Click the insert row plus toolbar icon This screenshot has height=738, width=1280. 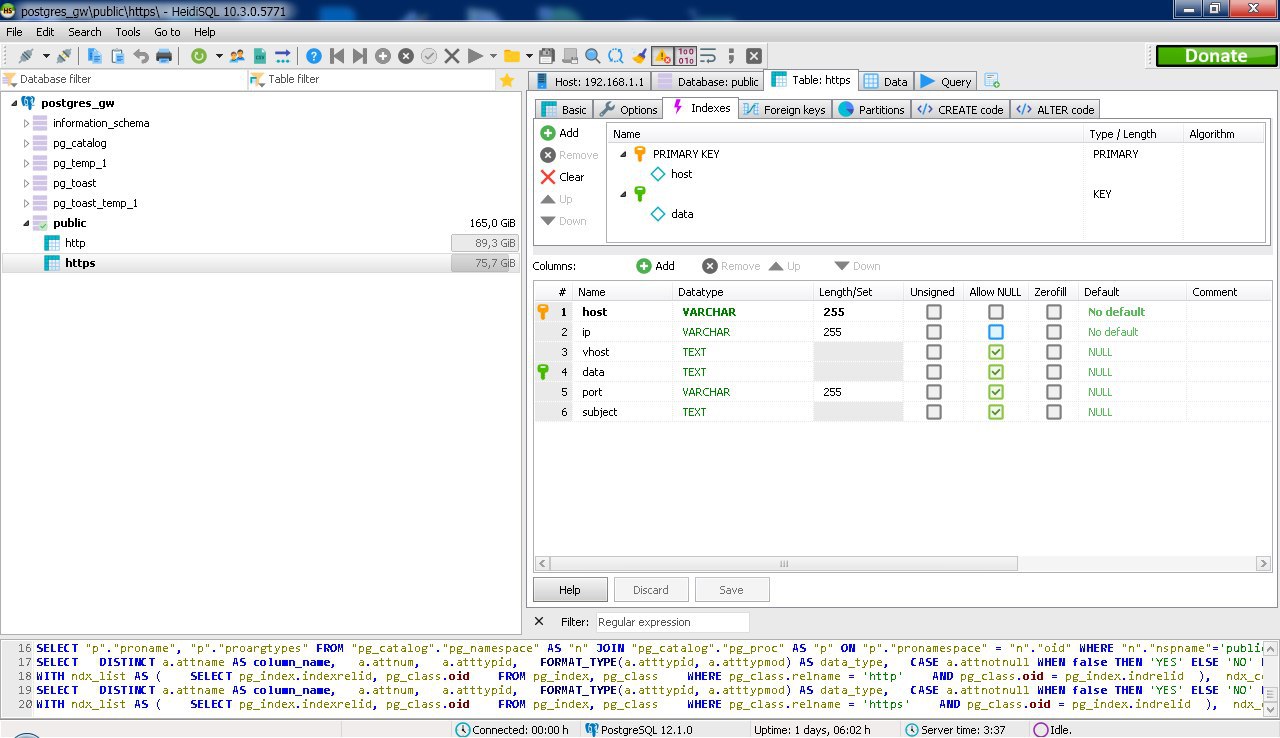383,56
